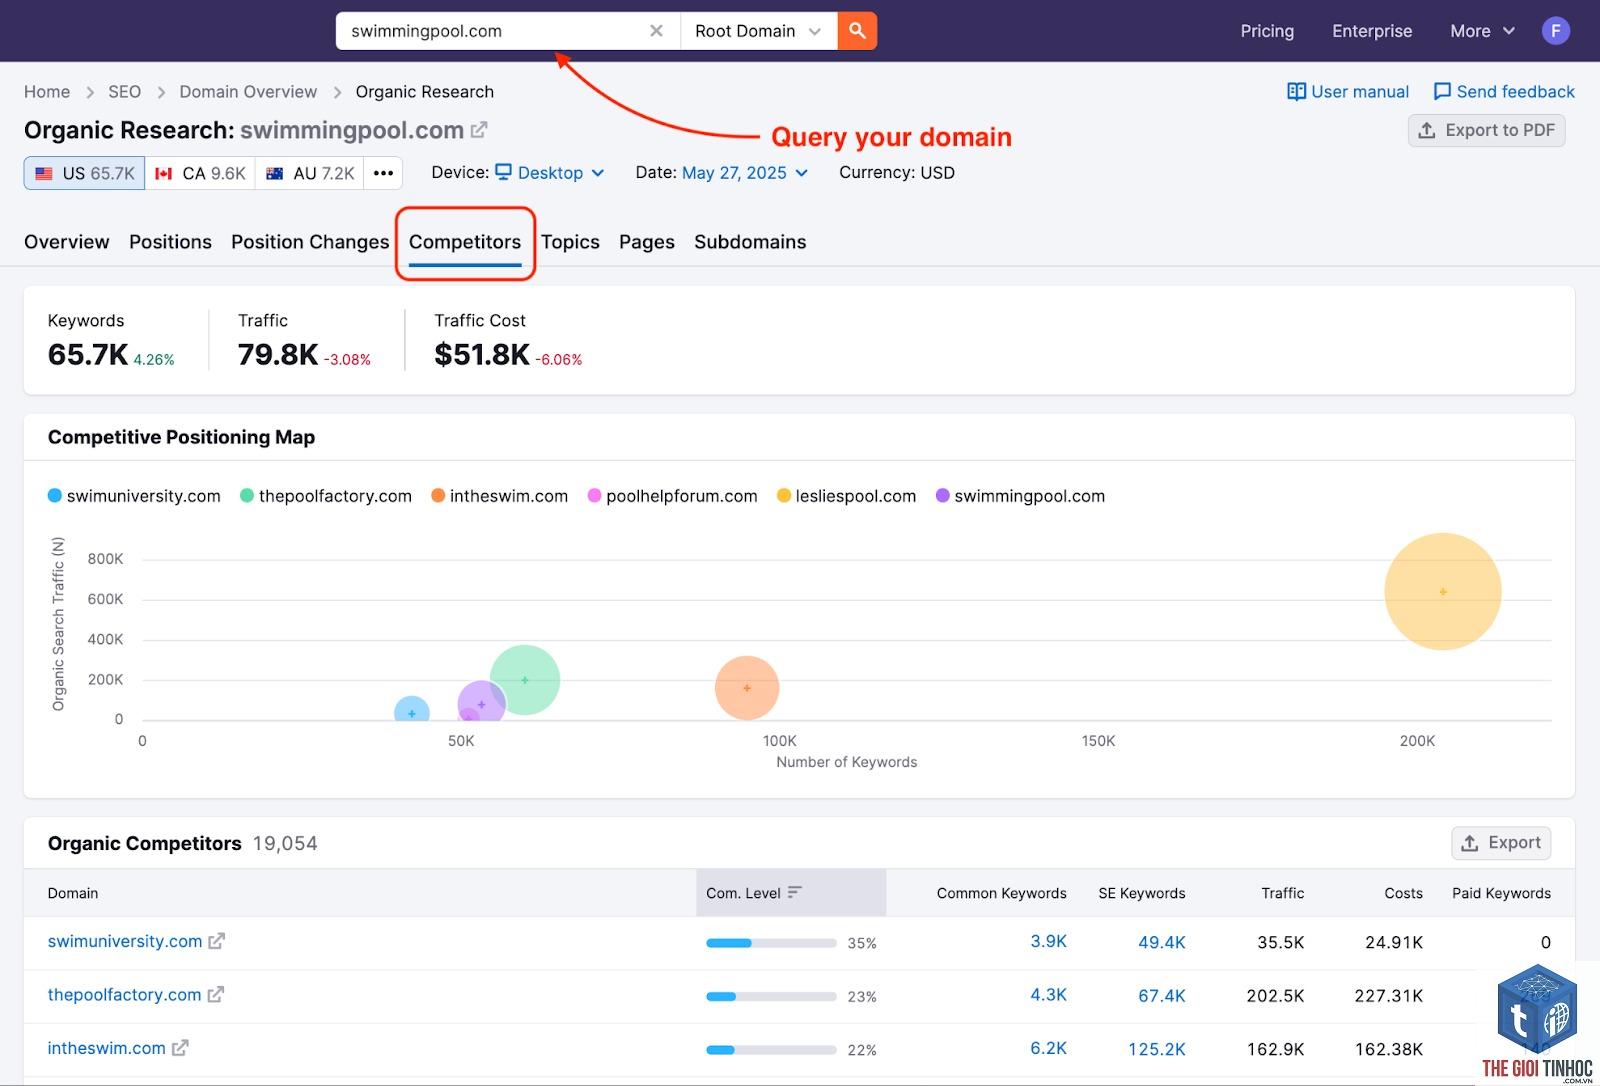Select the Australia flag database

tap(310, 173)
